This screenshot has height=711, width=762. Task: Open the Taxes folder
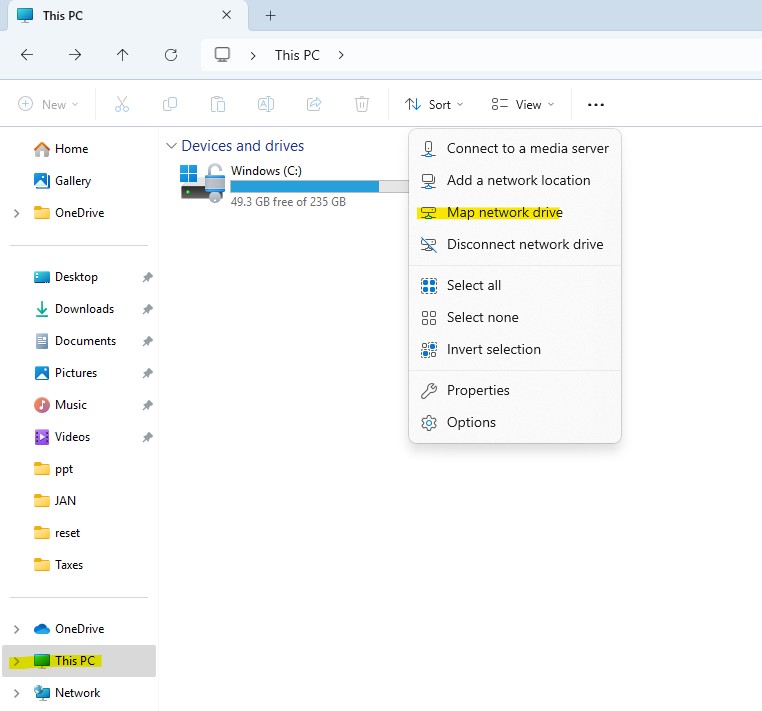tap(58, 565)
